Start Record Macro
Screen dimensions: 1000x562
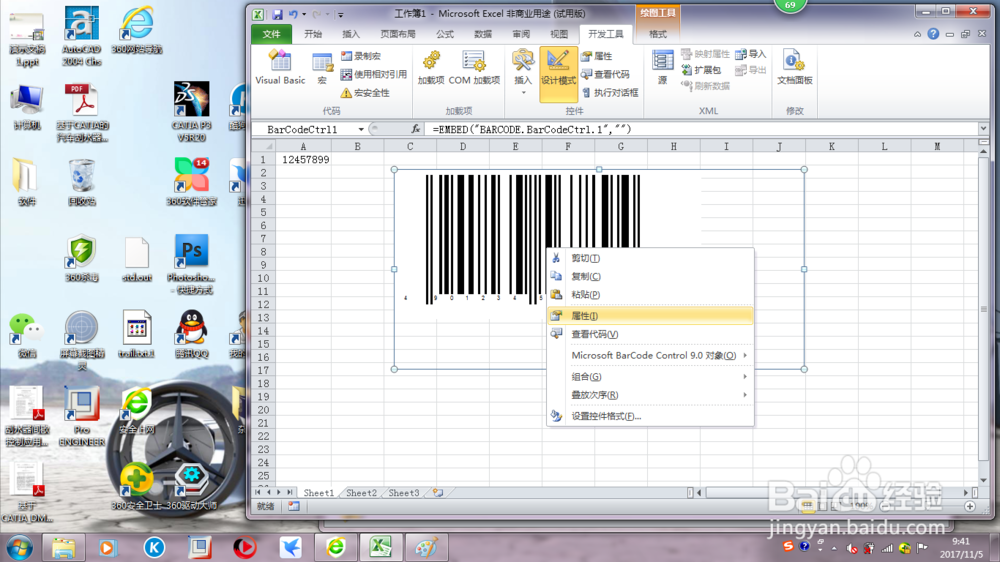[x=361, y=56]
